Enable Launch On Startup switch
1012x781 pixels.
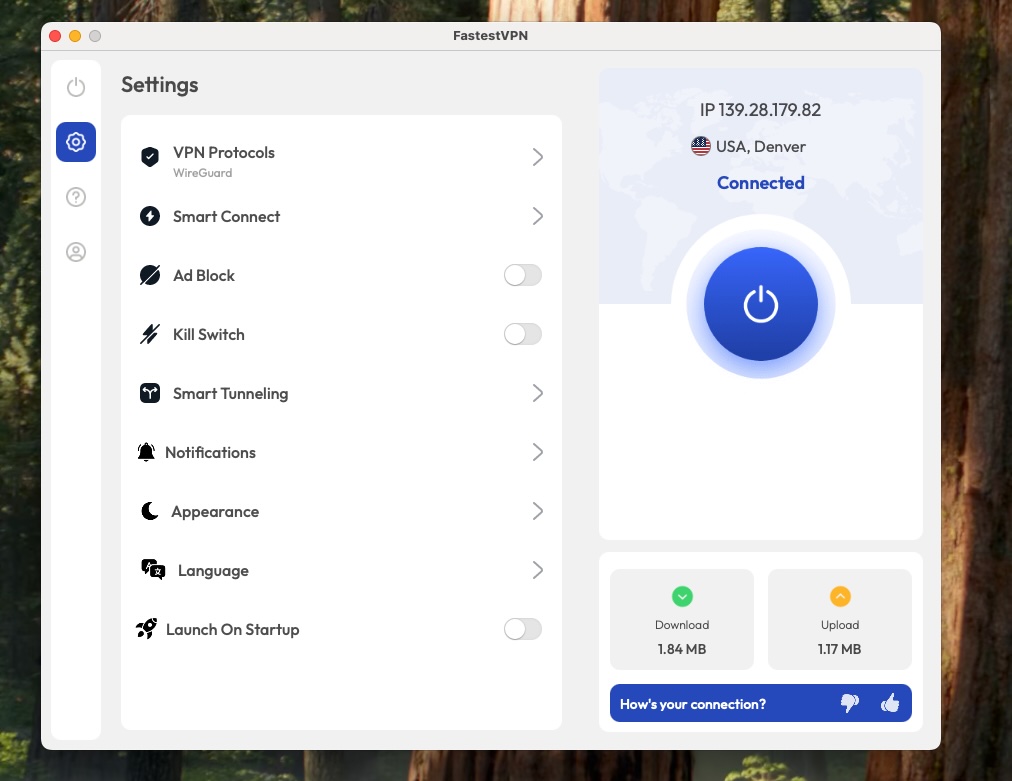point(522,629)
